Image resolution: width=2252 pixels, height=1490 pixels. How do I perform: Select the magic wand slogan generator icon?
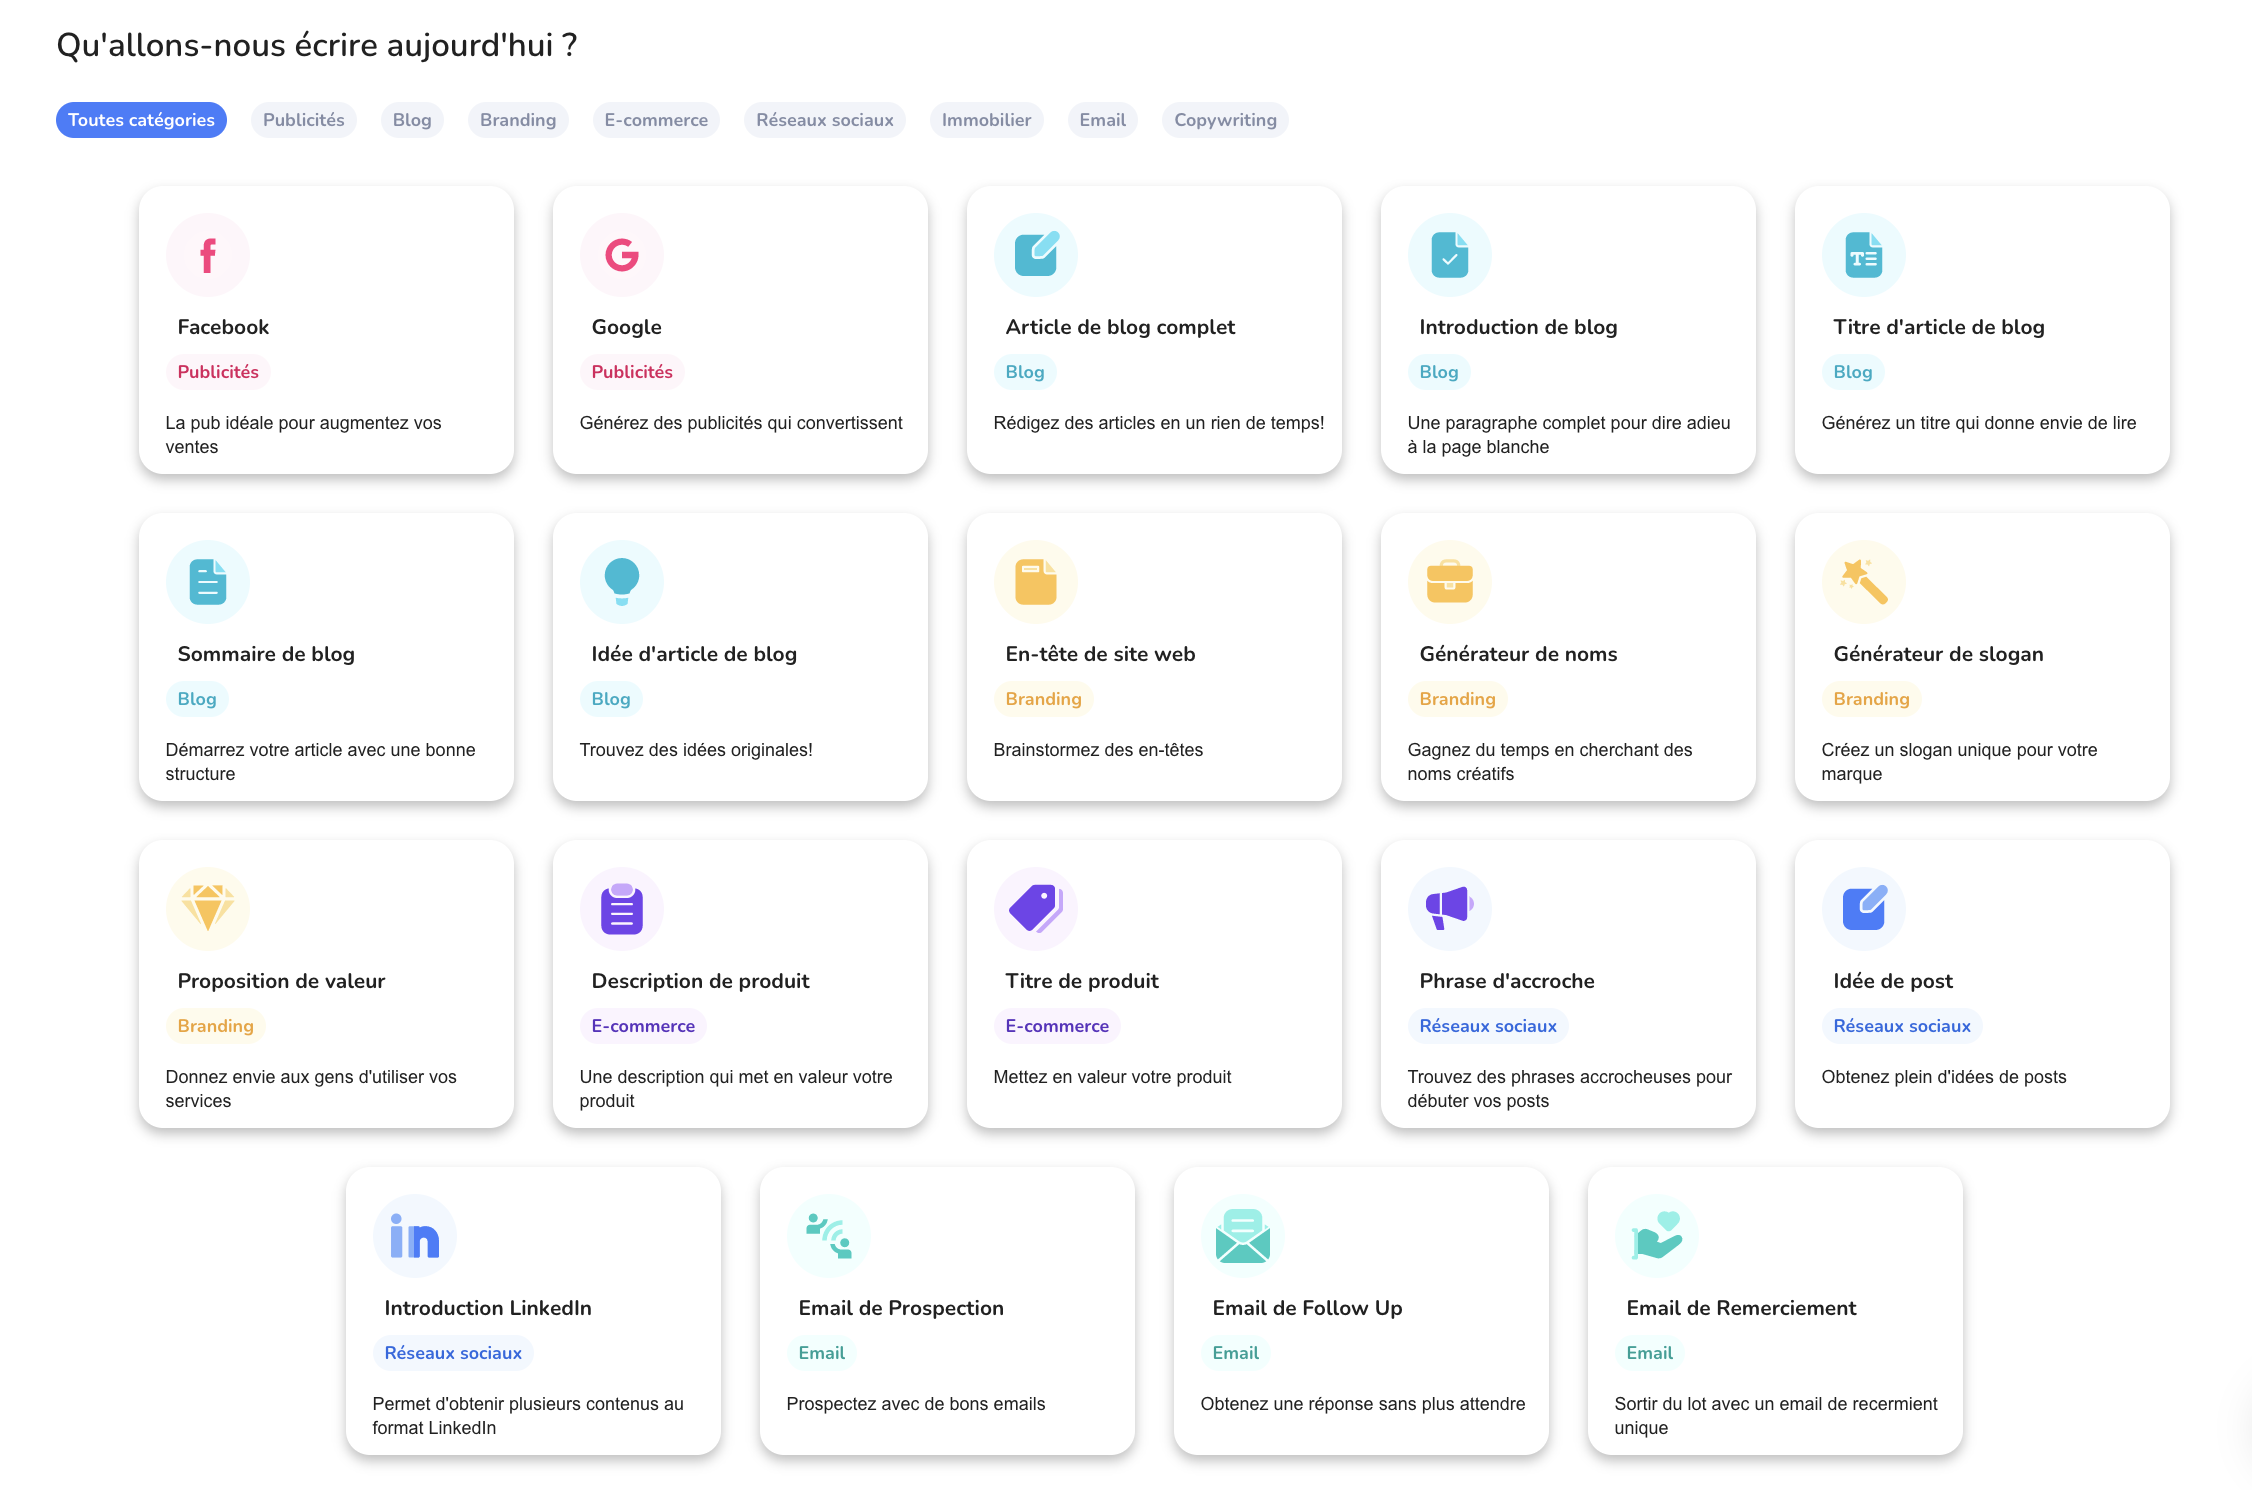(x=1864, y=581)
